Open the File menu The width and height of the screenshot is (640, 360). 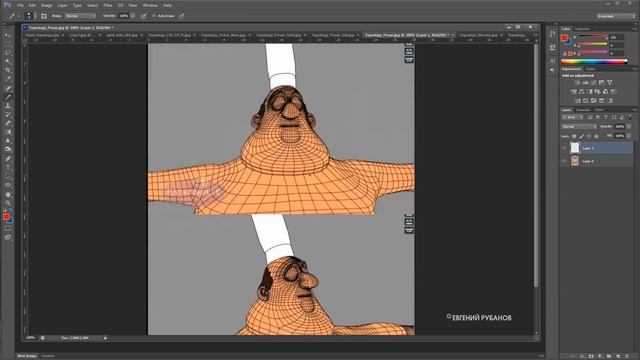(20, 5)
